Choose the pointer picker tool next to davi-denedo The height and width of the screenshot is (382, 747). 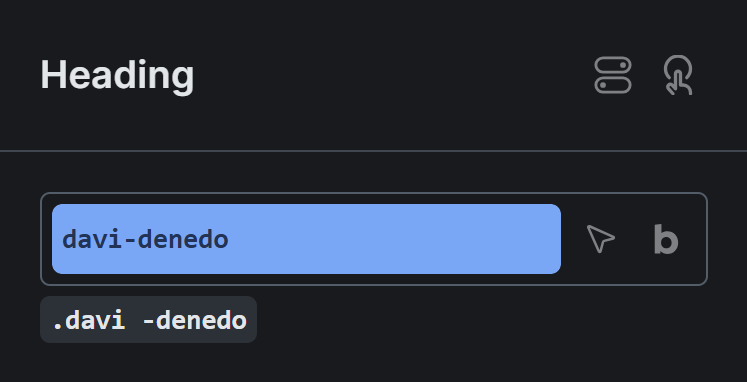[x=600, y=239]
